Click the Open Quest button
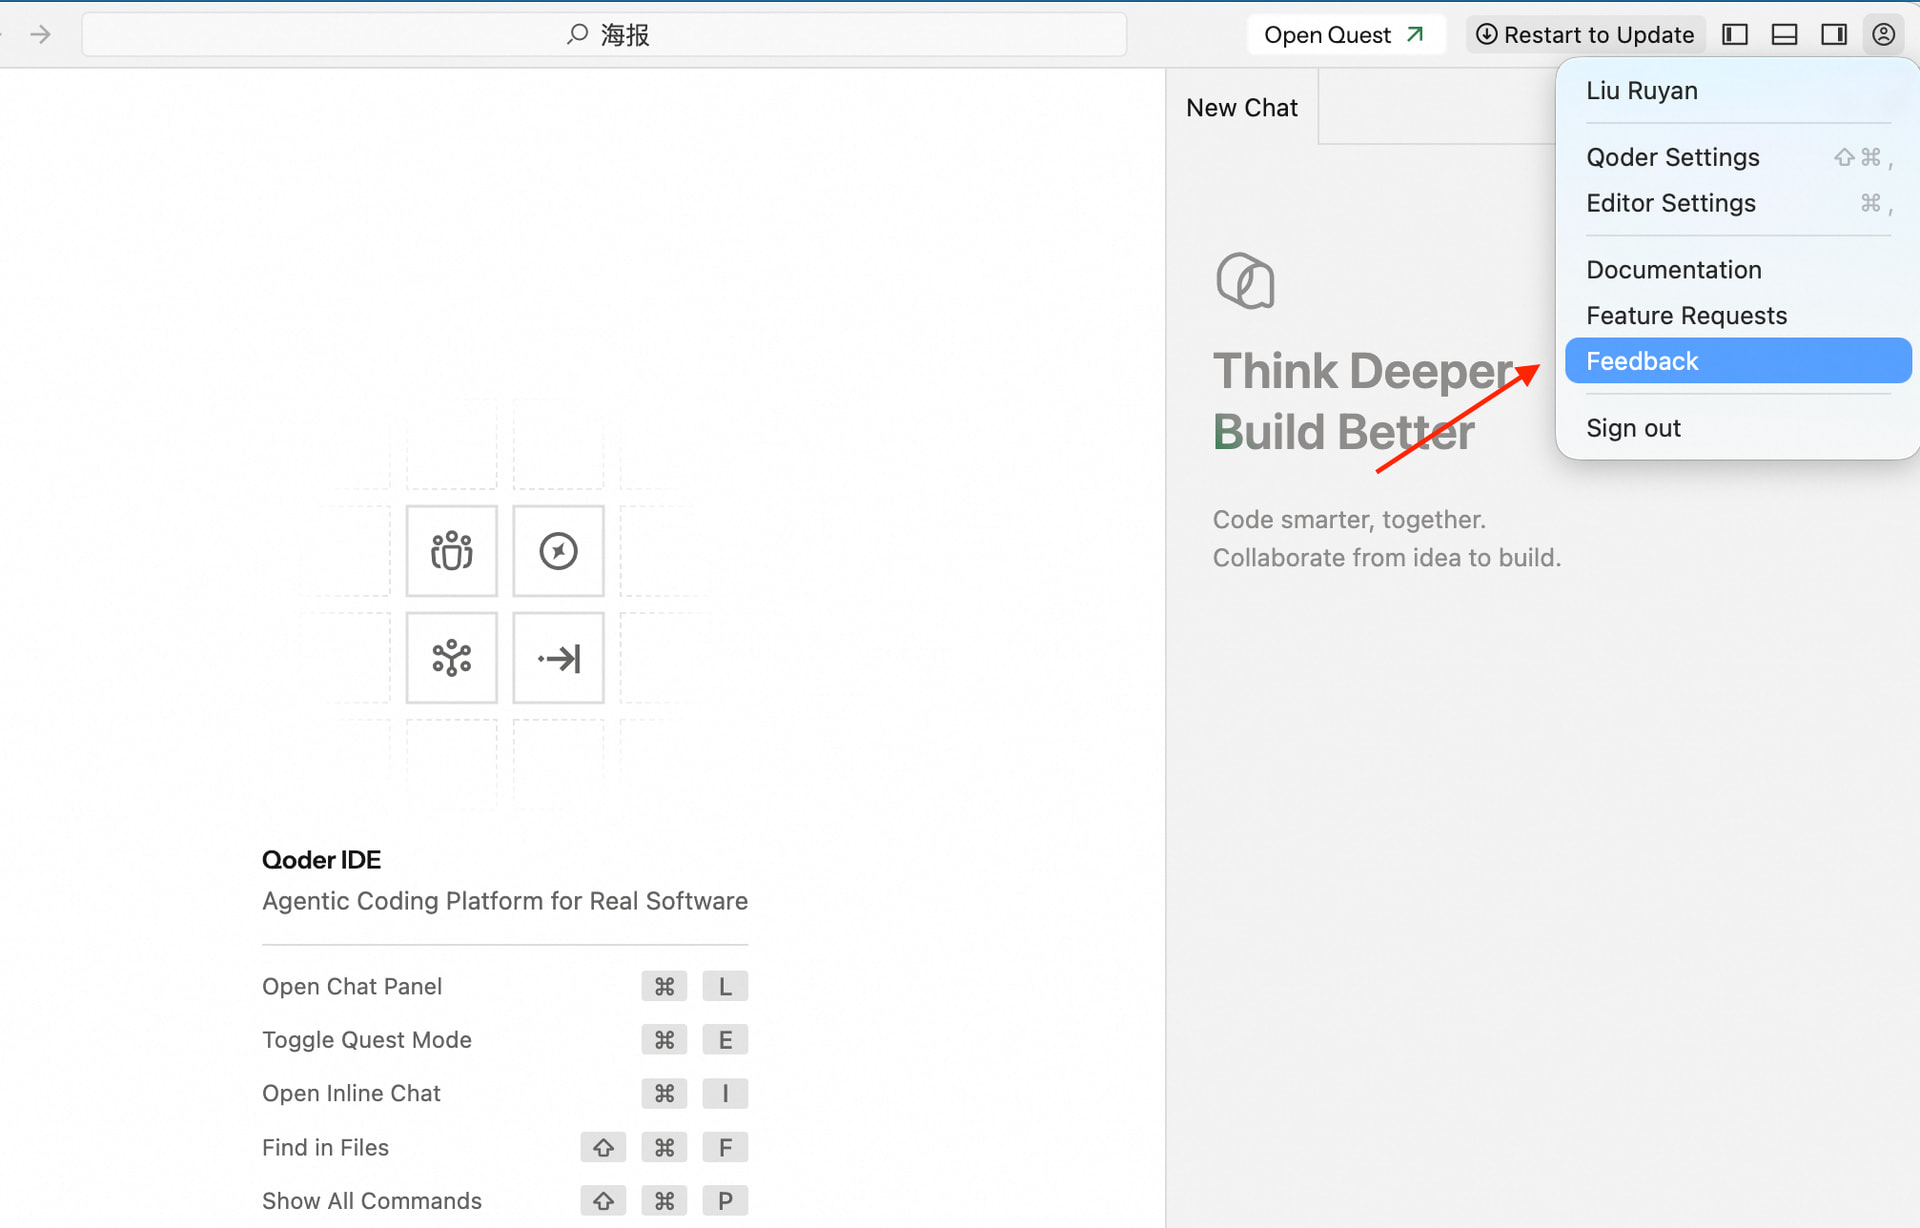The image size is (1920, 1228). tap(1345, 35)
